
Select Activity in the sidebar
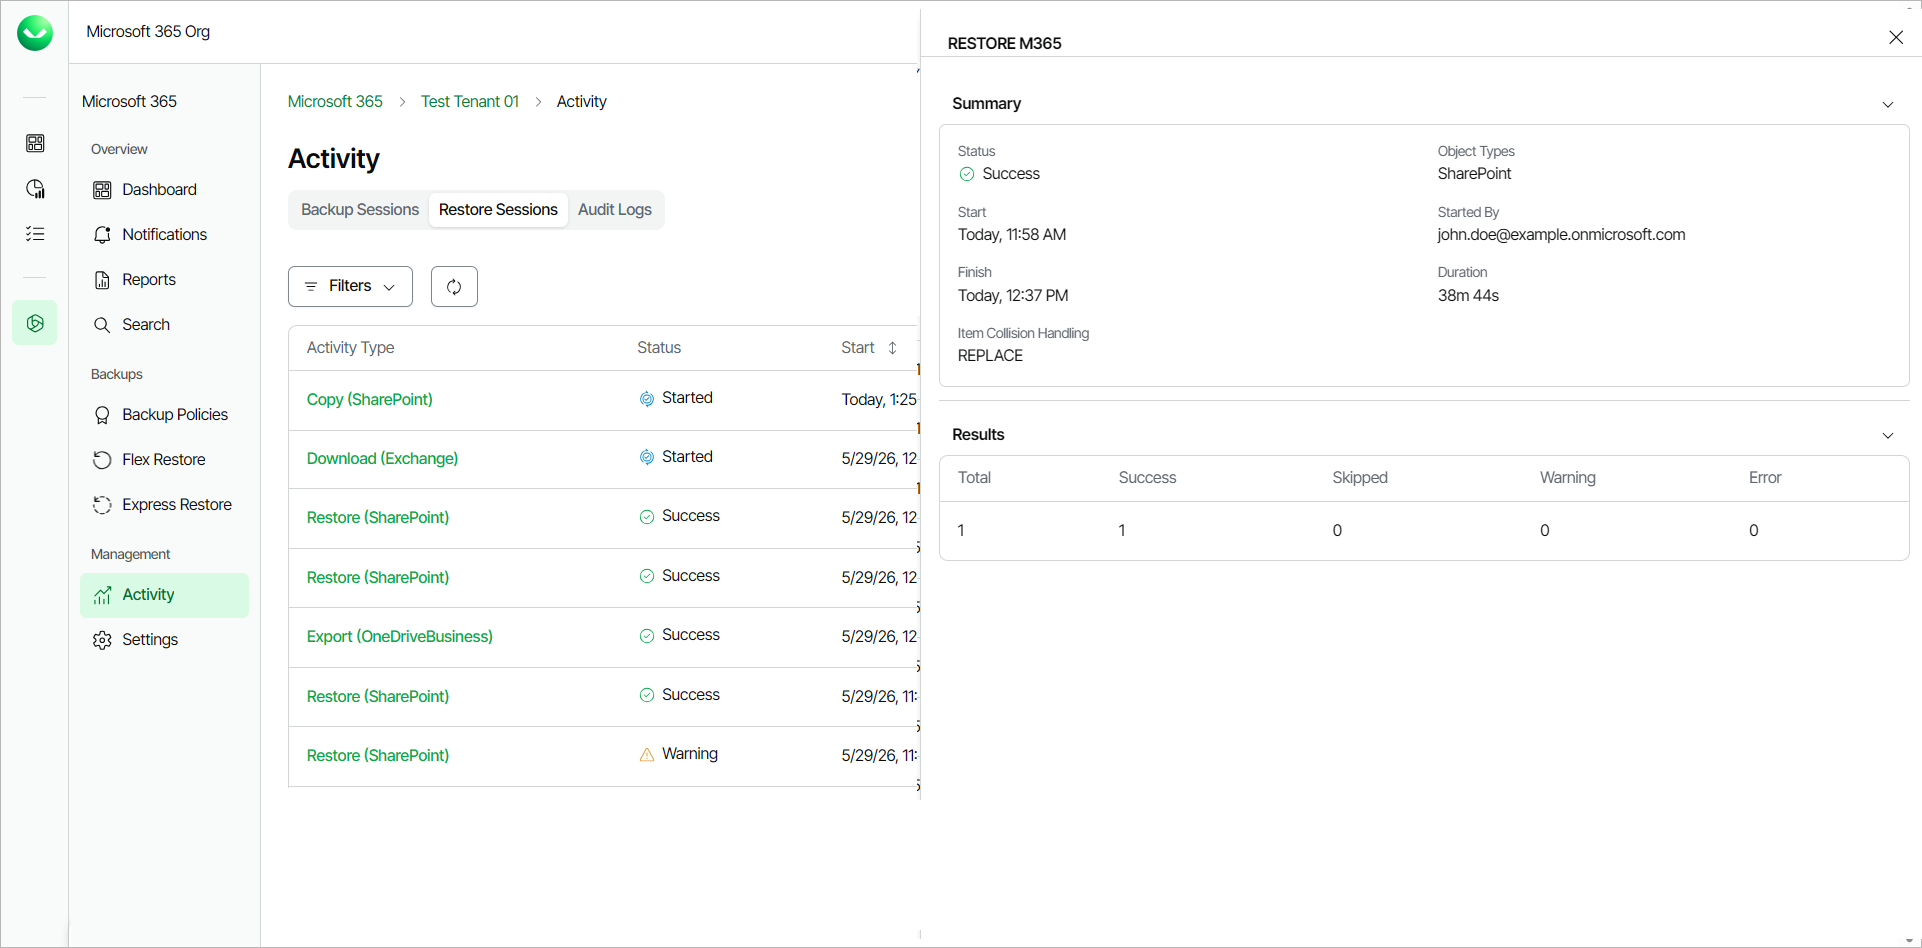click(x=164, y=595)
